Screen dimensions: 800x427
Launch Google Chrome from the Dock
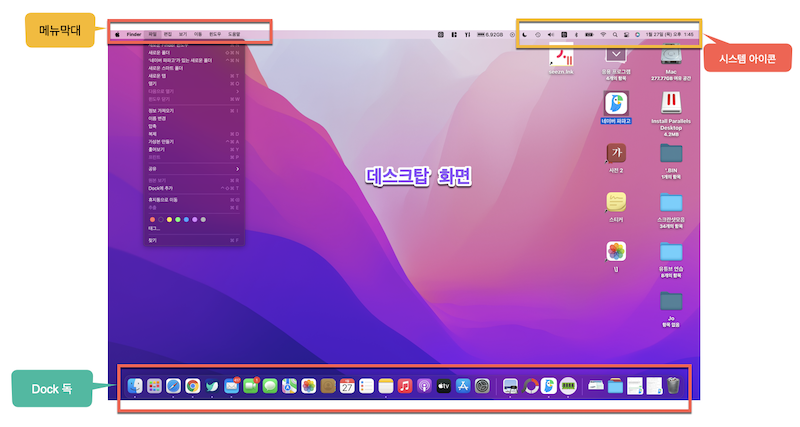coord(192,386)
